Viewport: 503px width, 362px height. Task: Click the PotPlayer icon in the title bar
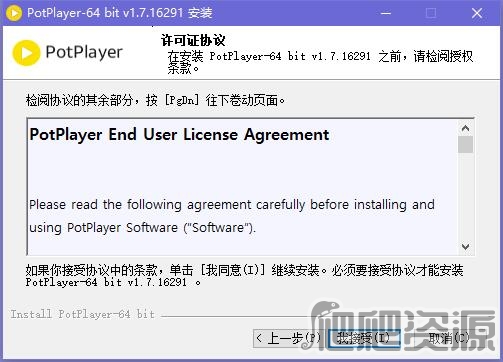pyautogui.click(x=14, y=13)
